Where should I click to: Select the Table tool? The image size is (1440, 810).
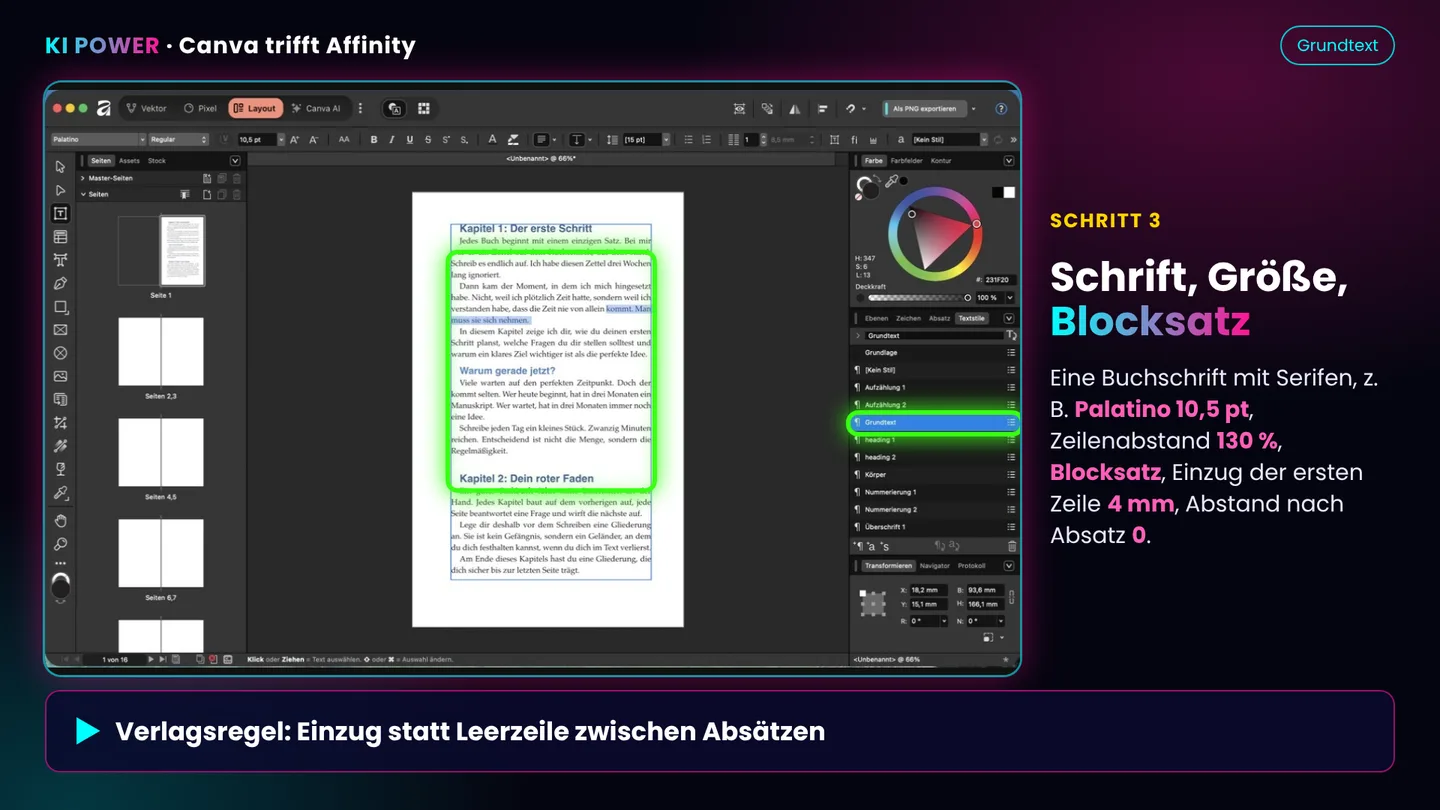coord(60,237)
